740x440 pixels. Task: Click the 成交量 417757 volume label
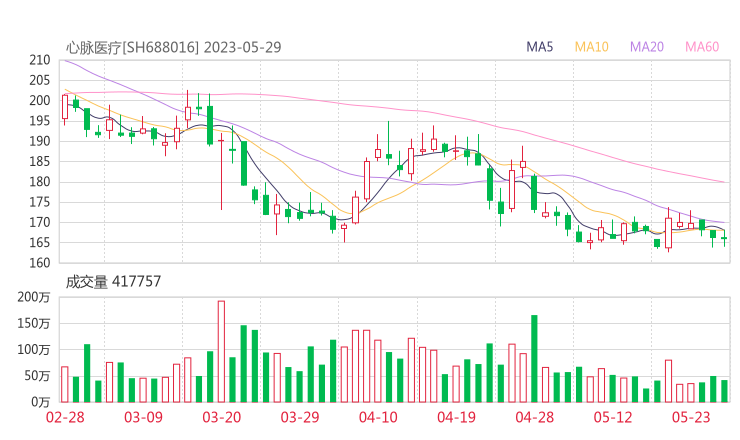click(x=113, y=282)
